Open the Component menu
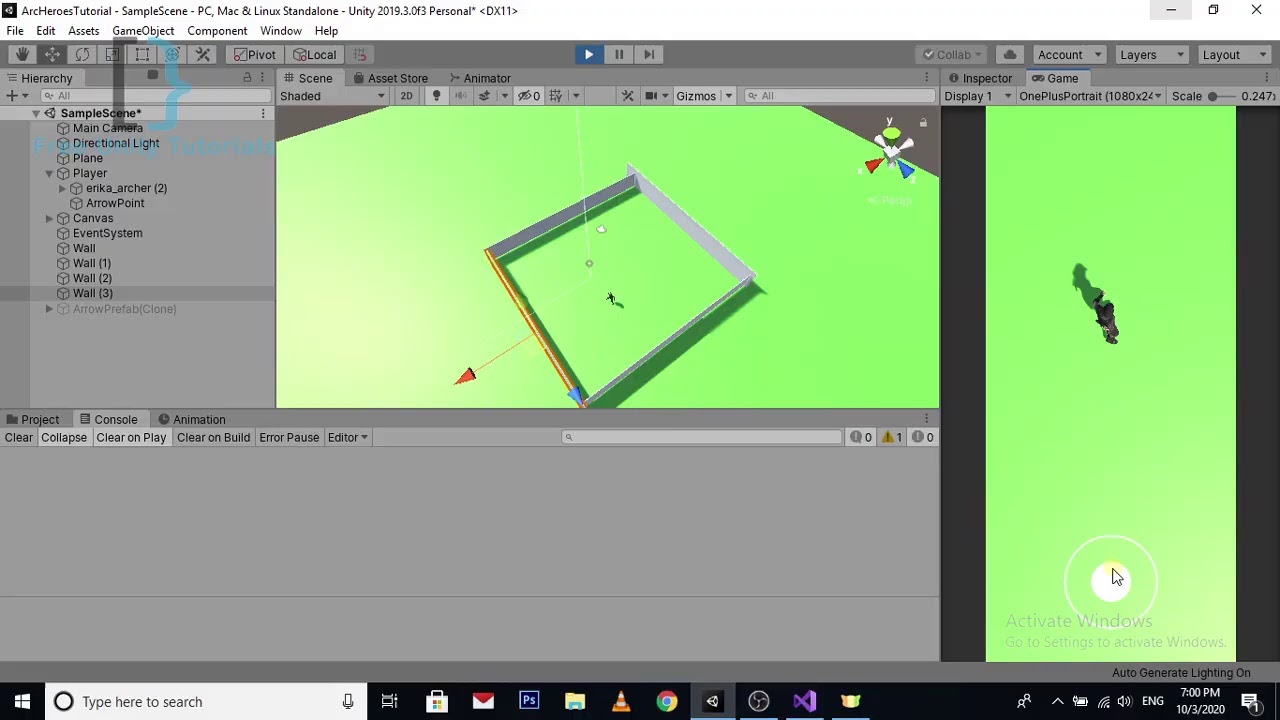Viewport: 1280px width, 720px height. point(217,31)
